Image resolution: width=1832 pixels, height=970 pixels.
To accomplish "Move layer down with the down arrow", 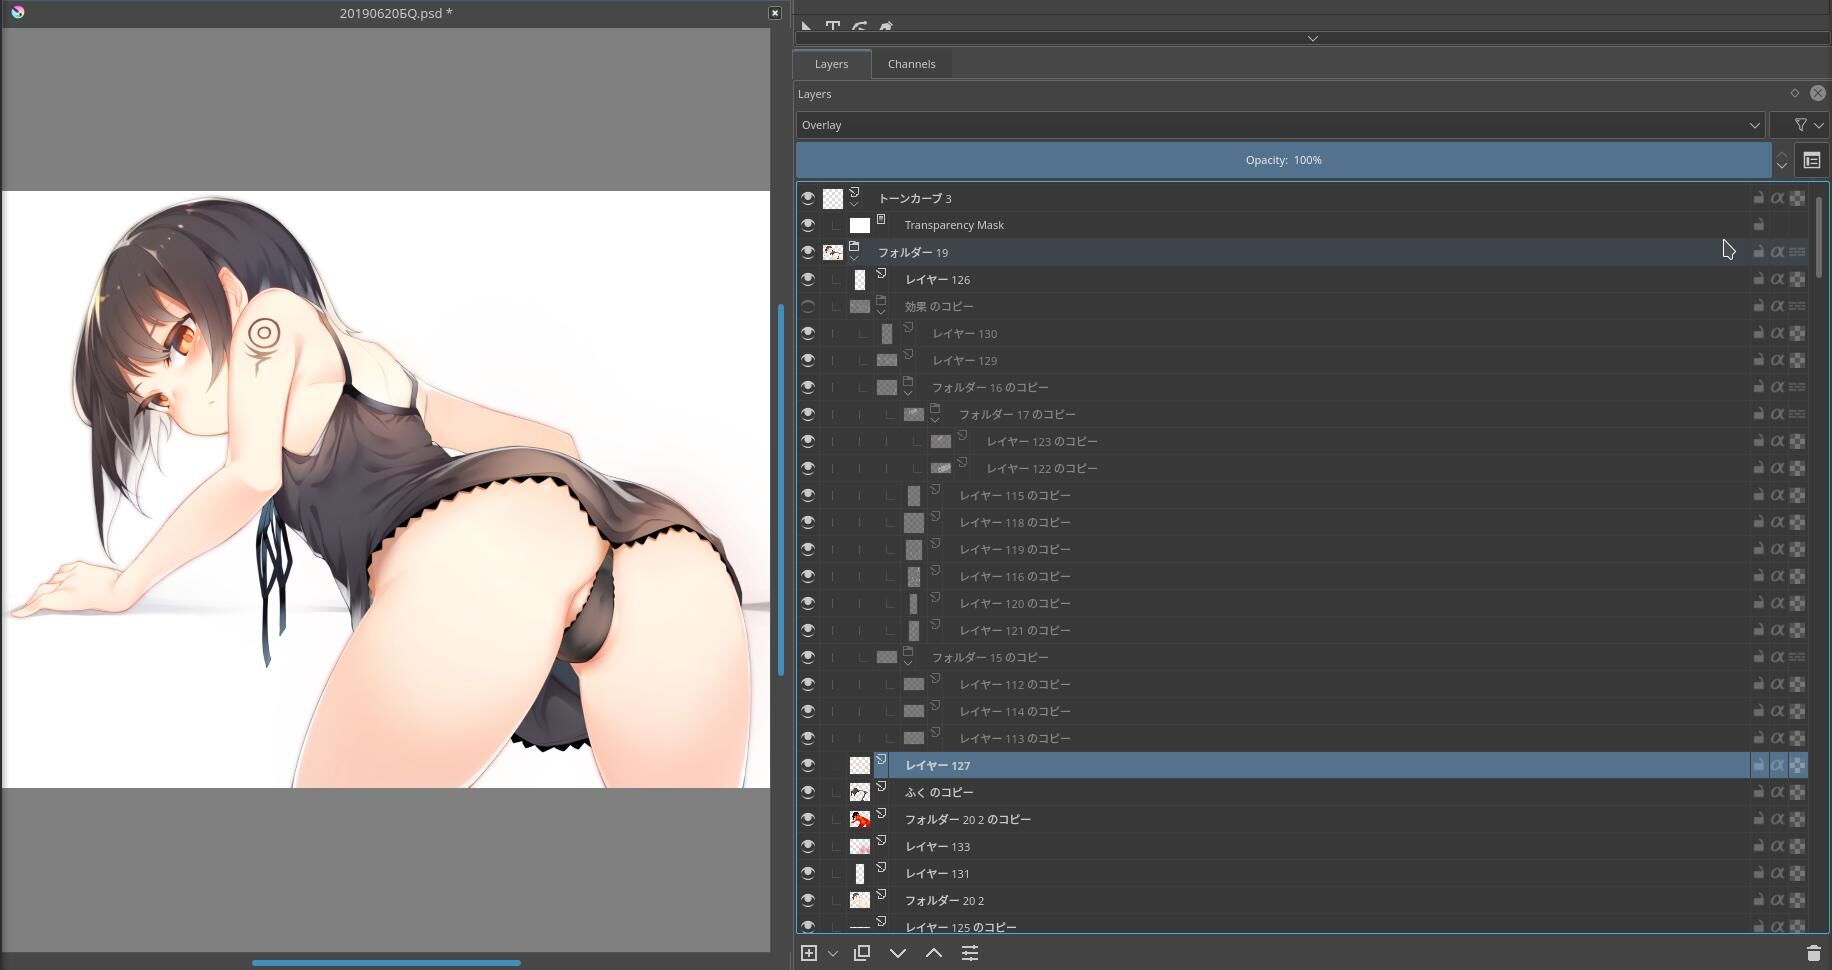I will click(x=897, y=953).
